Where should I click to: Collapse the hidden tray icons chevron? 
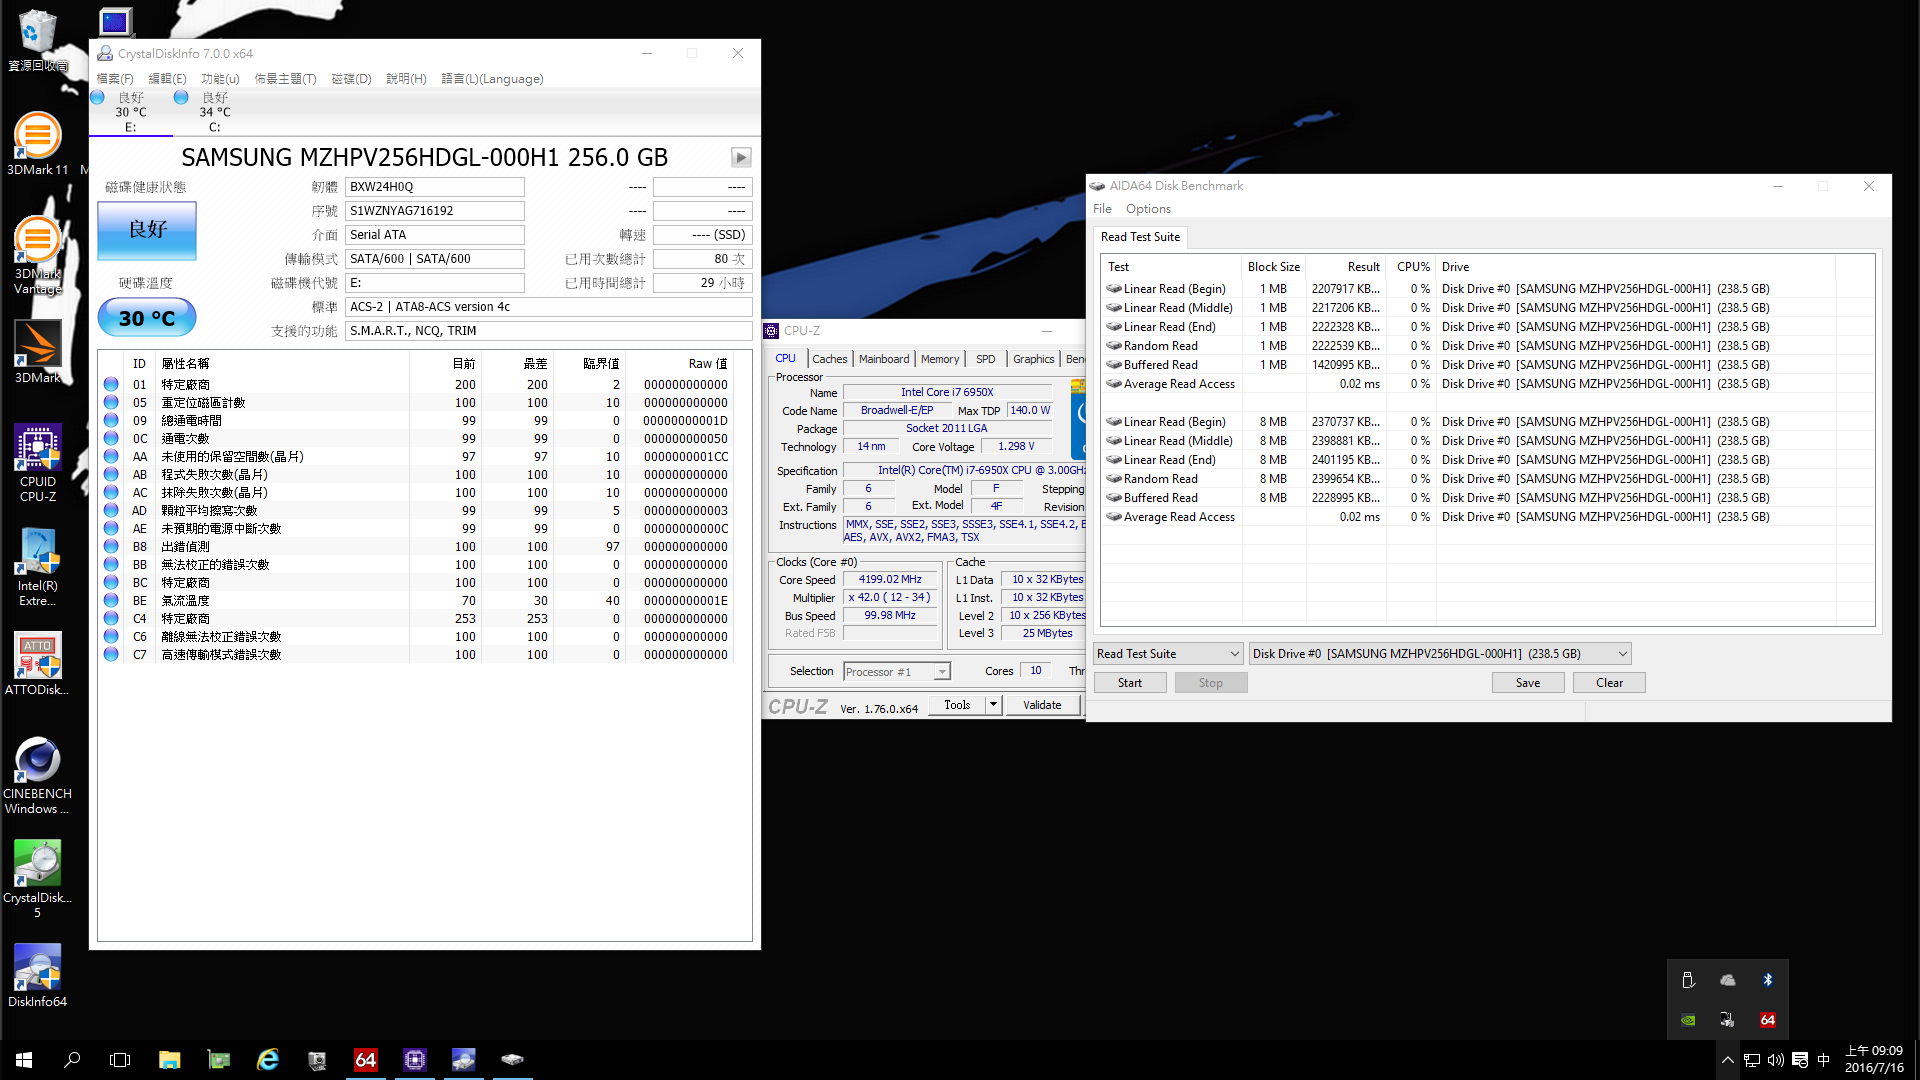click(x=1727, y=1060)
